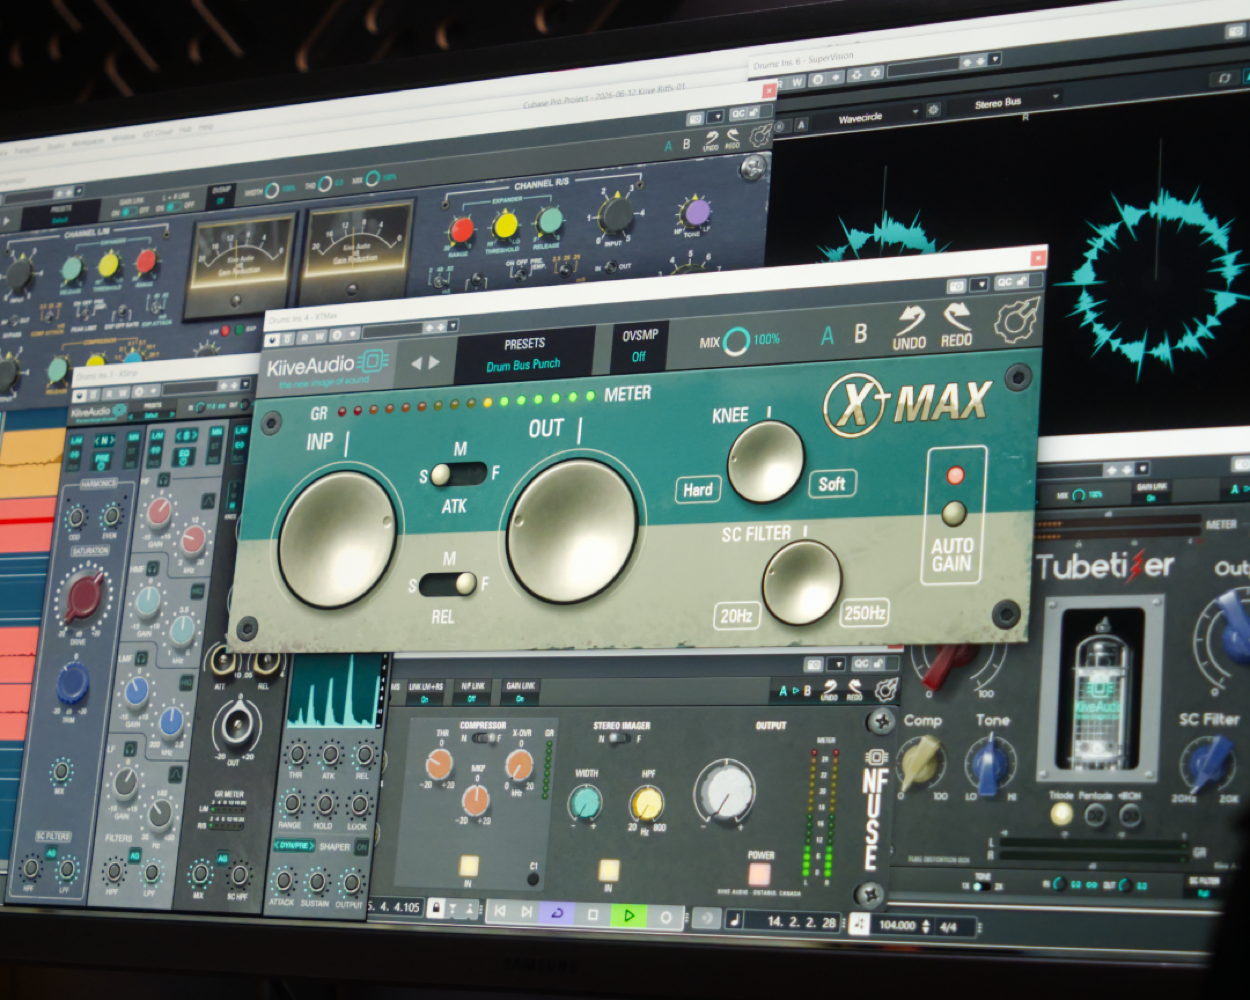This screenshot has height=1000, width=1250.
Task: Flip the REL S/M/F switch in XTMax
Action: 448,583
